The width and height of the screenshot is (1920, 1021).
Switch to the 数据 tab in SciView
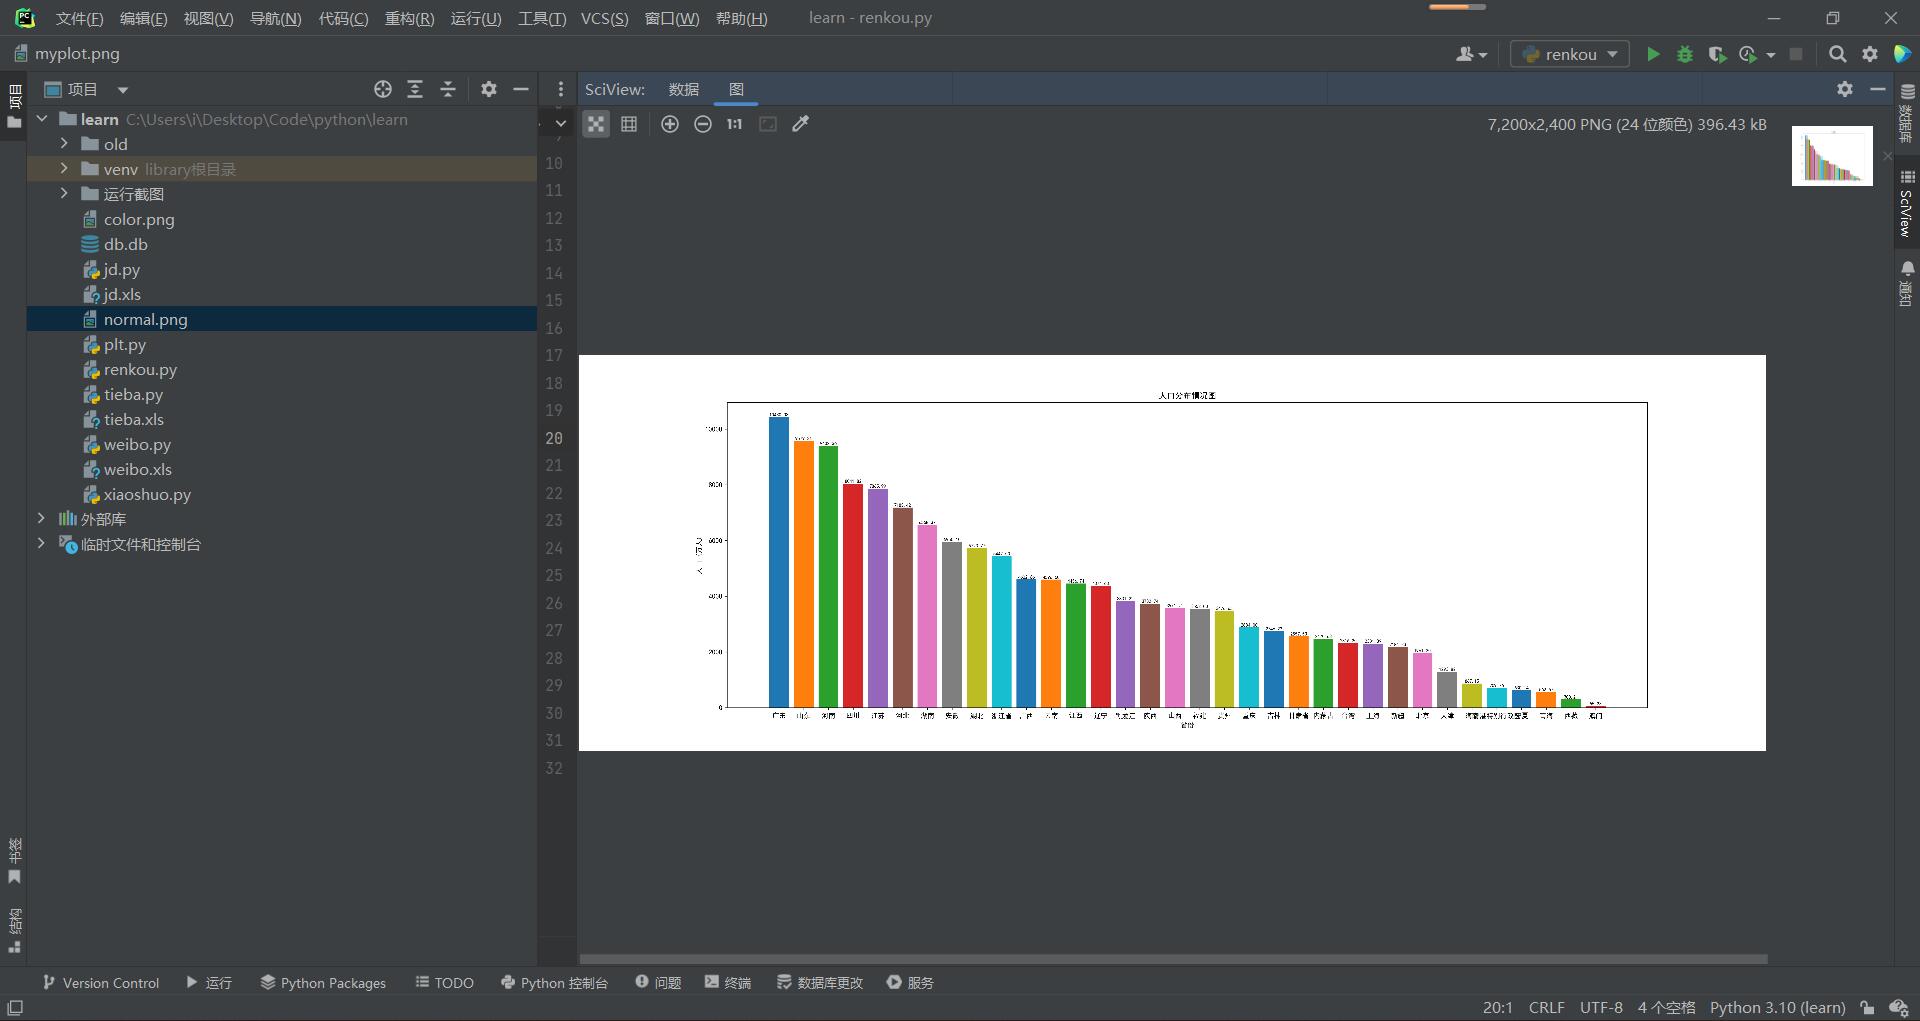(x=684, y=89)
